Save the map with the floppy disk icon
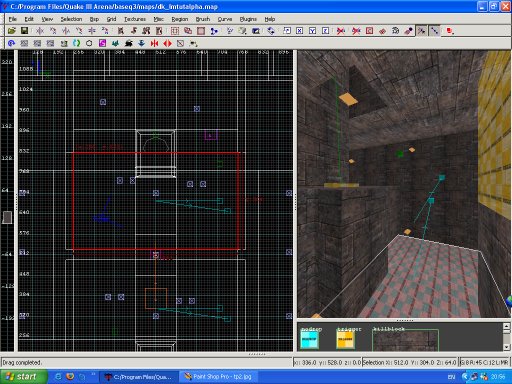 coord(24,31)
